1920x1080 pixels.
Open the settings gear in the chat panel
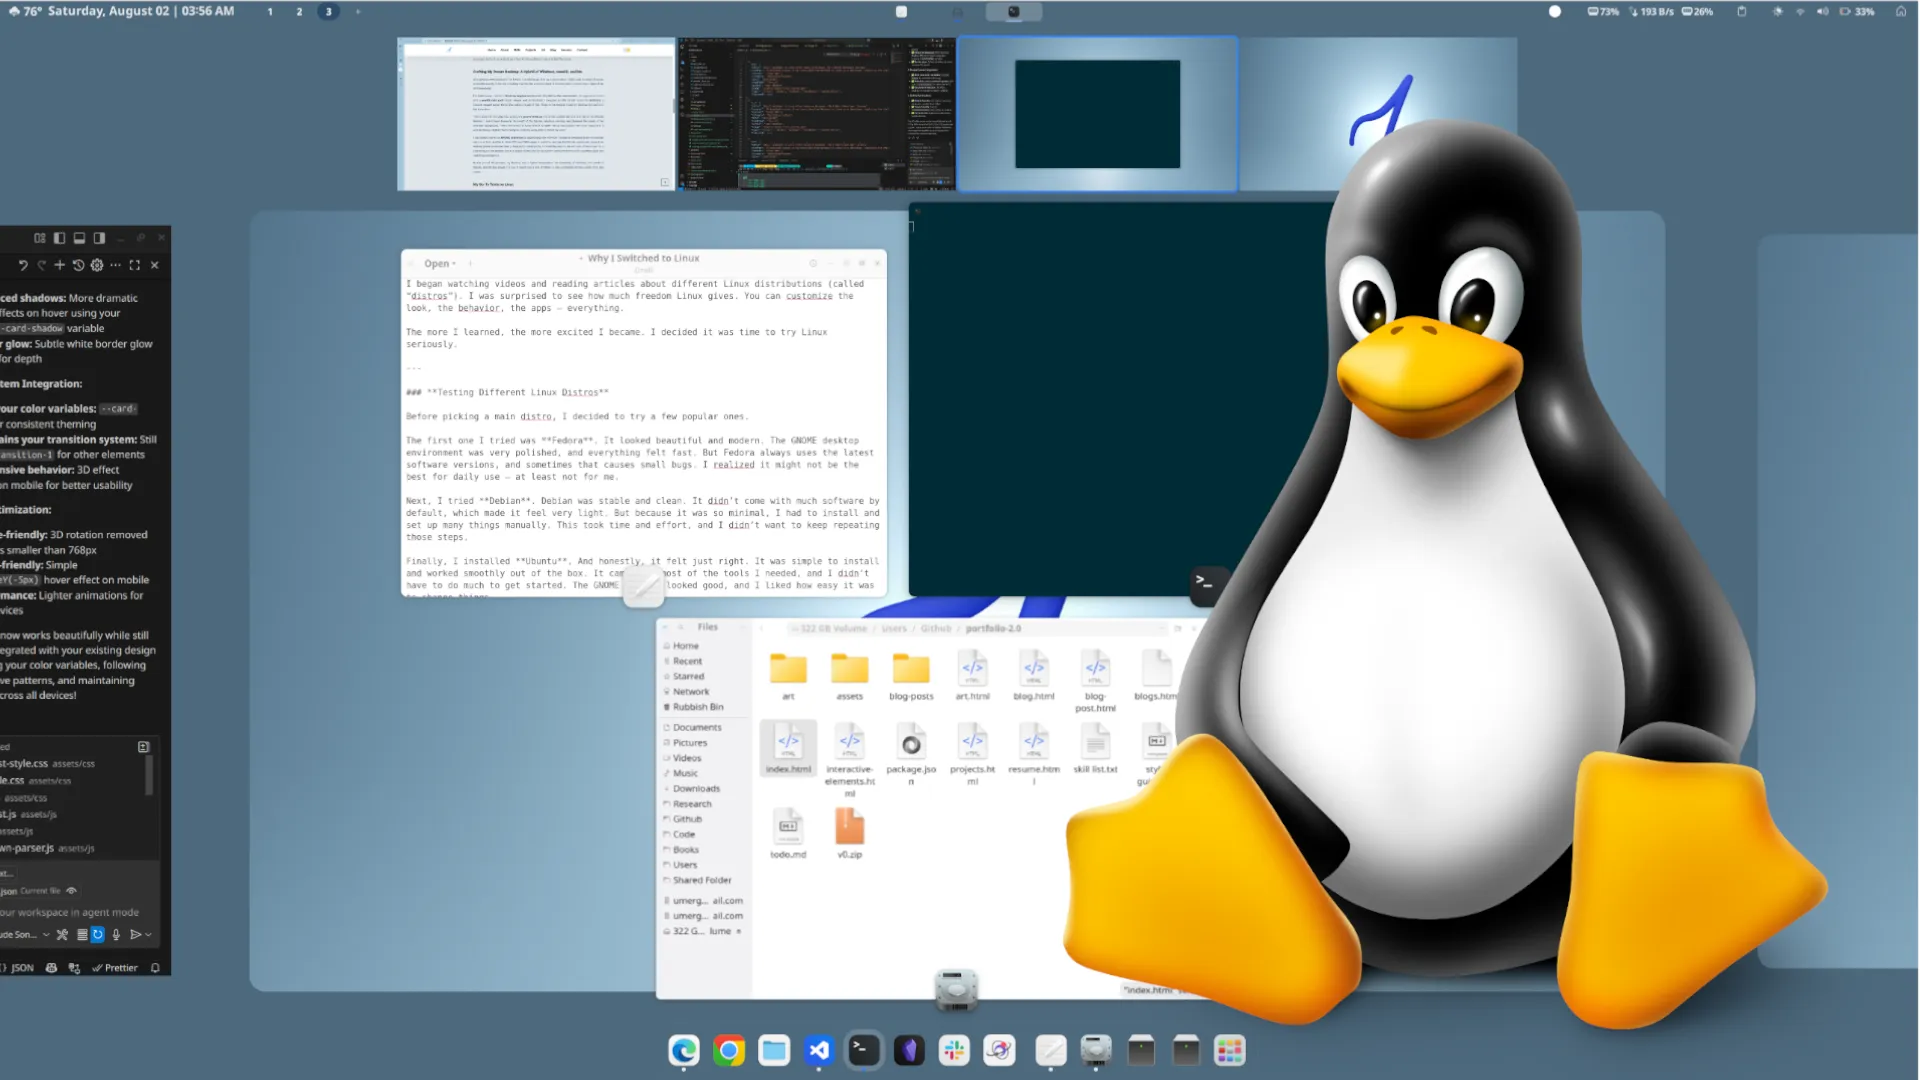point(97,266)
